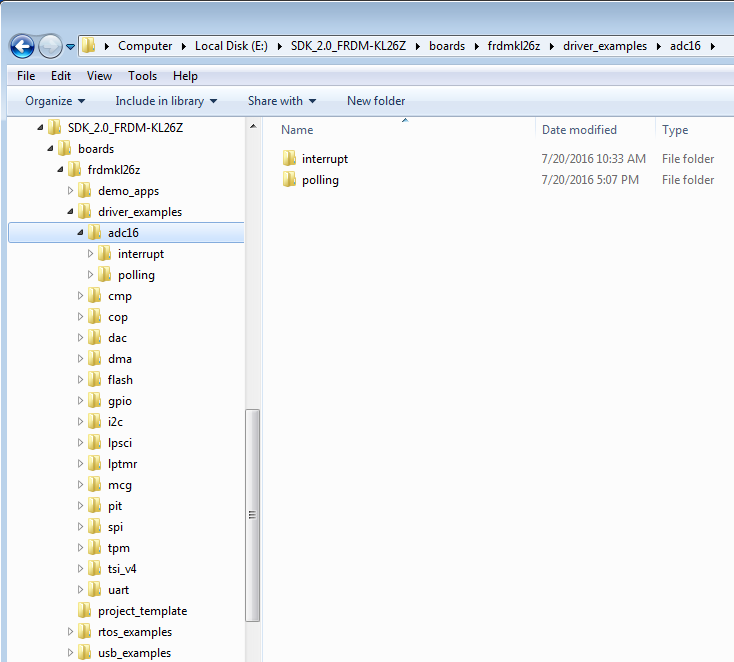Click SDK_2.0_FRDM-KL26Z in the breadcrumb
734x662 pixels.
pyautogui.click(x=348, y=46)
